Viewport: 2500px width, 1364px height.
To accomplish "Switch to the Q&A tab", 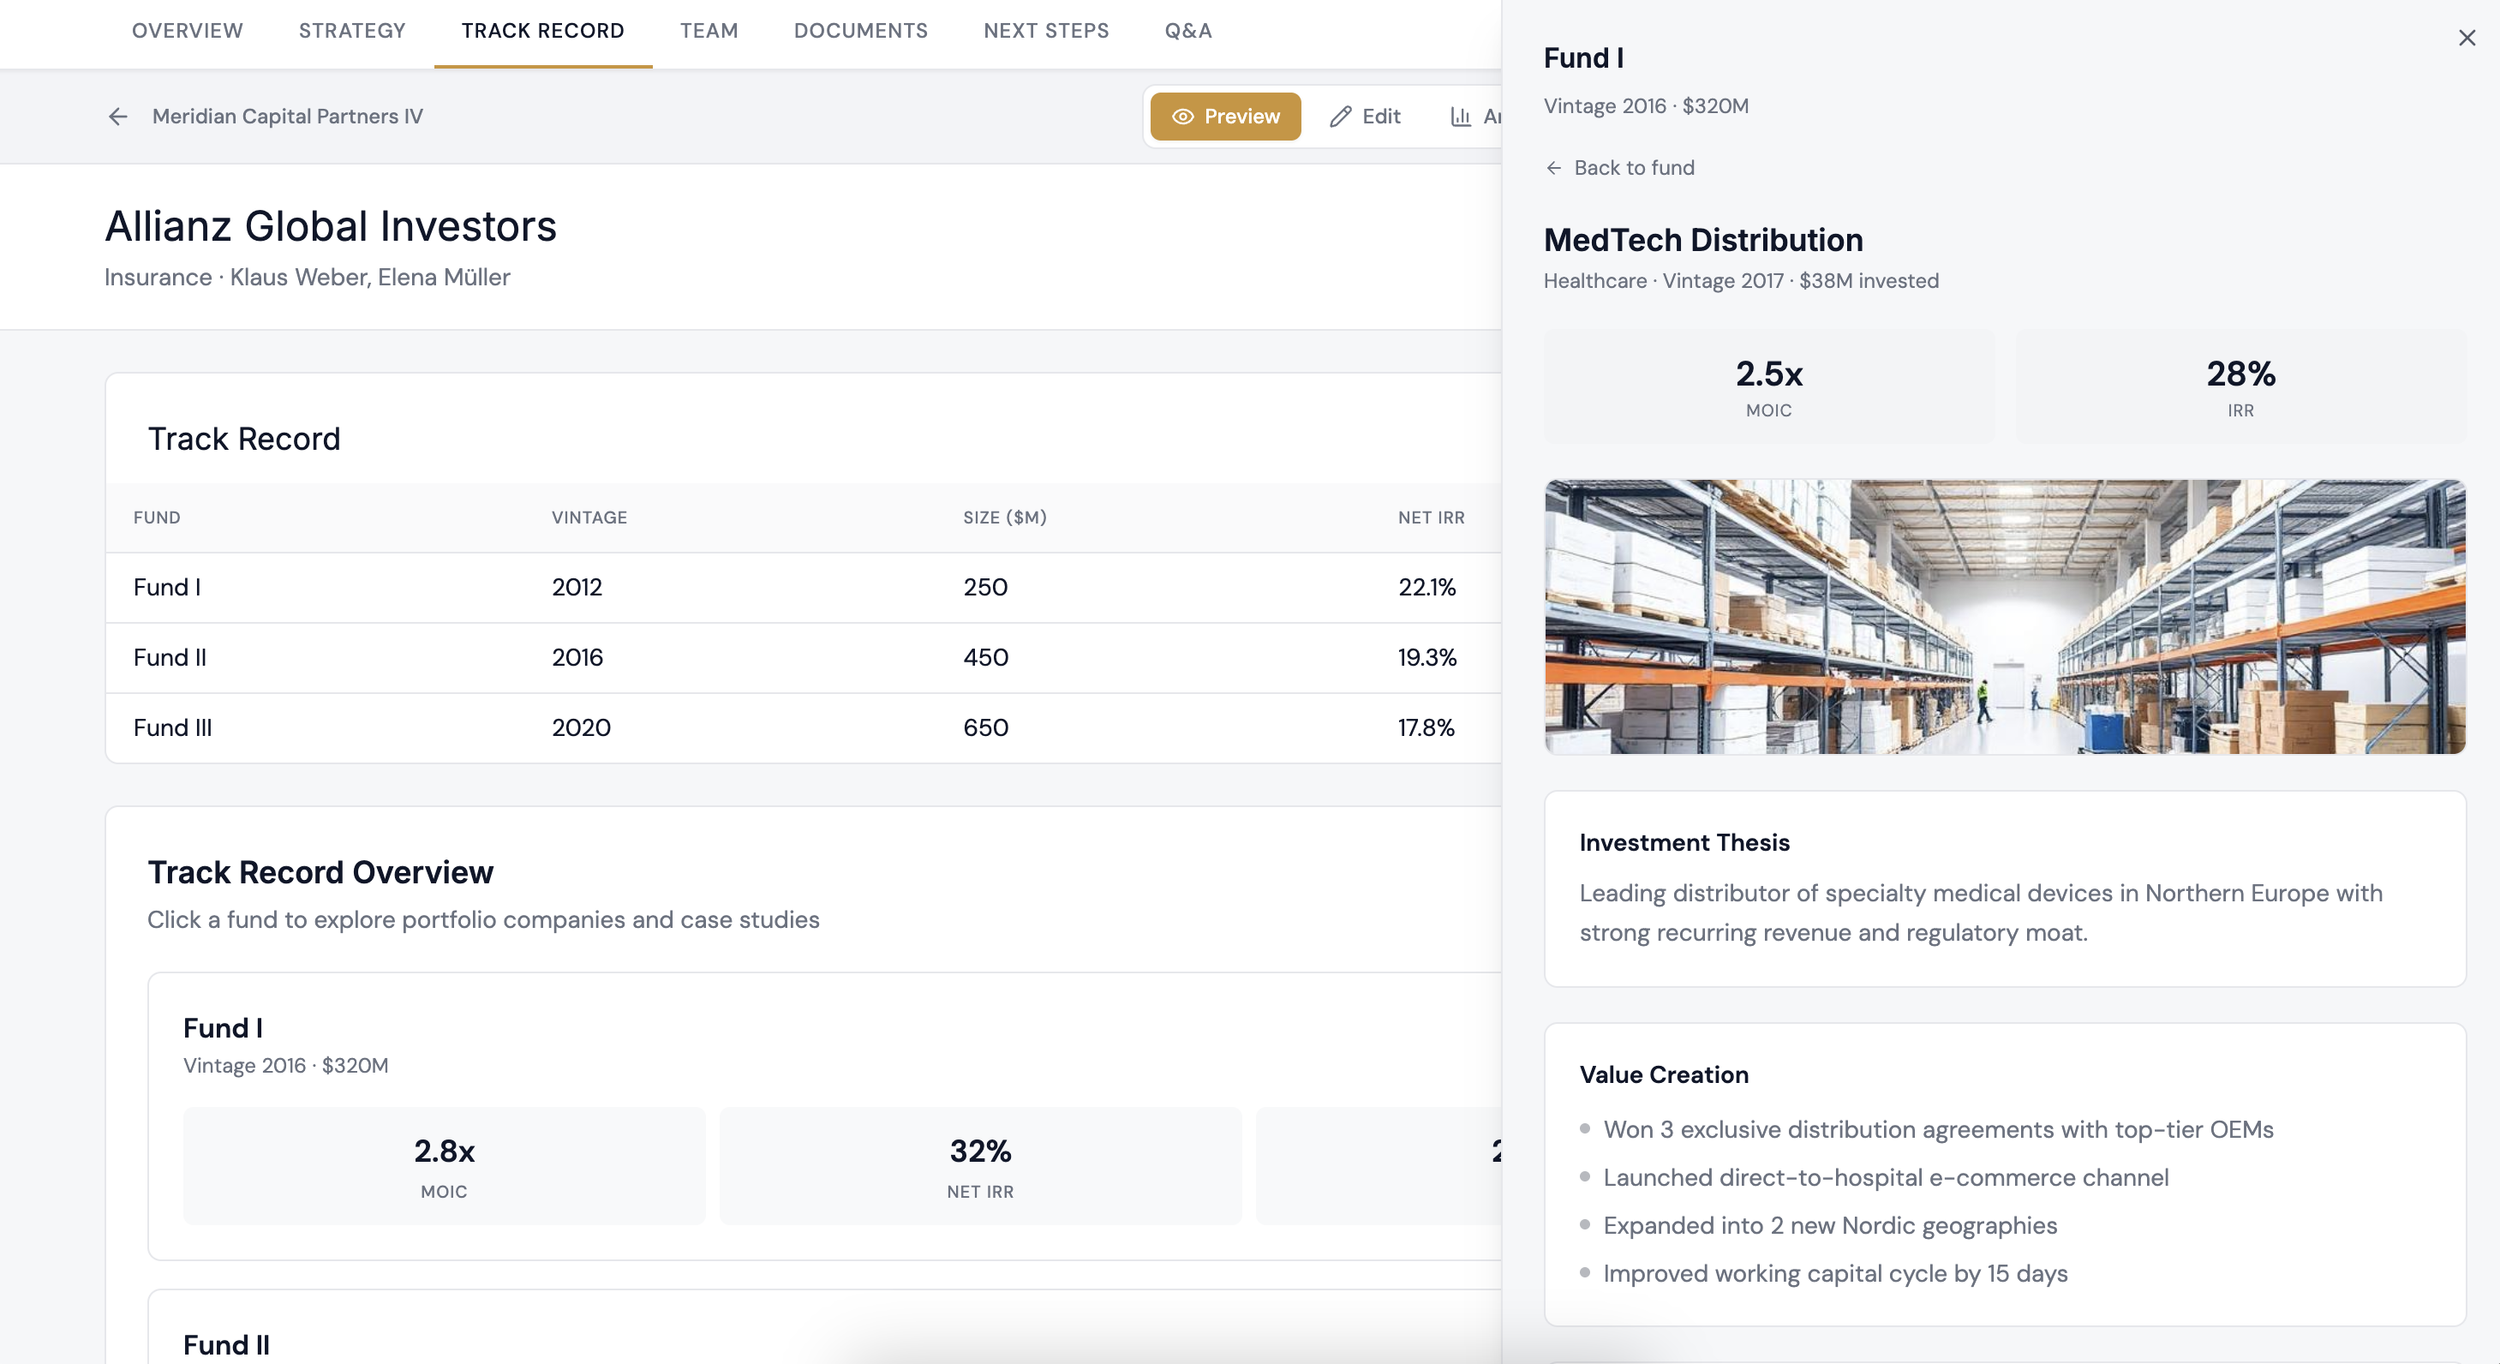I will [x=1188, y=31].
